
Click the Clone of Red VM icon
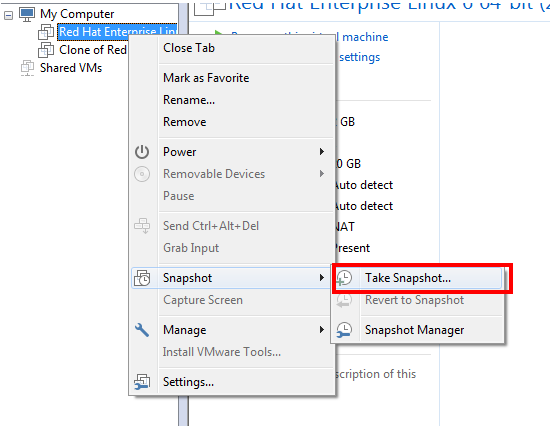(x=46, y=50)
